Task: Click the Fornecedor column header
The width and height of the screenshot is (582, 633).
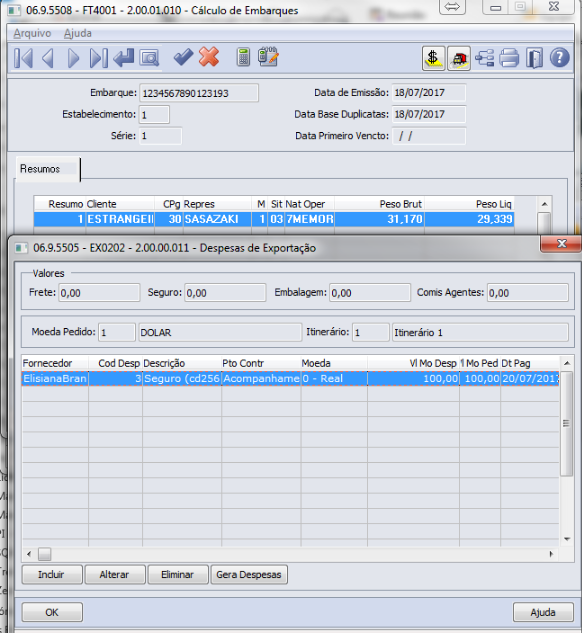Action: click(55, 363)
